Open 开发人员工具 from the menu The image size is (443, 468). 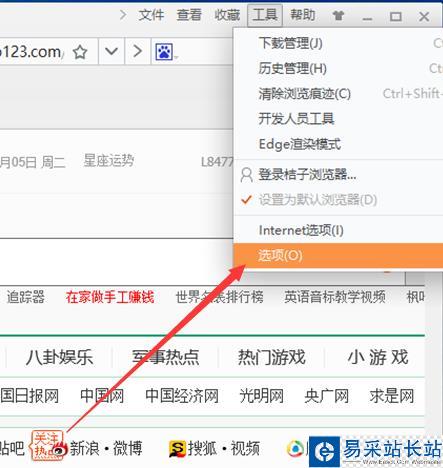pos(338,119)
